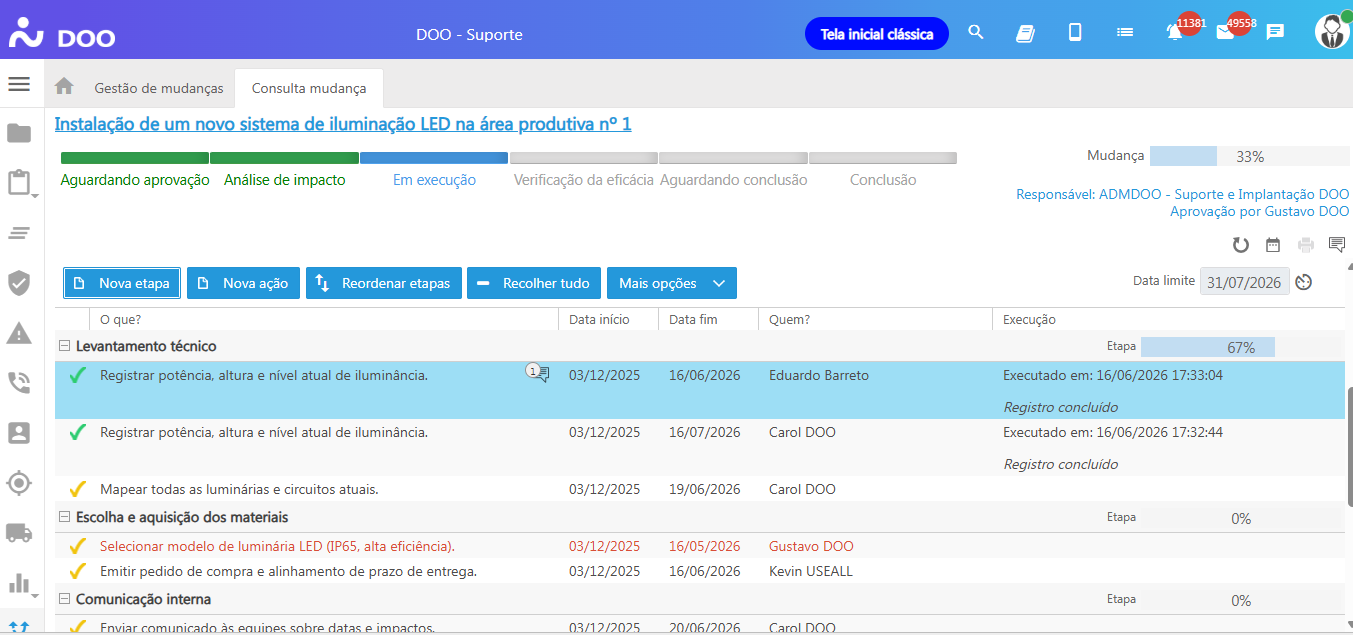This screenshot has height=635, width=1353.
Task: Switch to Gestão de mudanças tab
Action: tap(159, 88)
